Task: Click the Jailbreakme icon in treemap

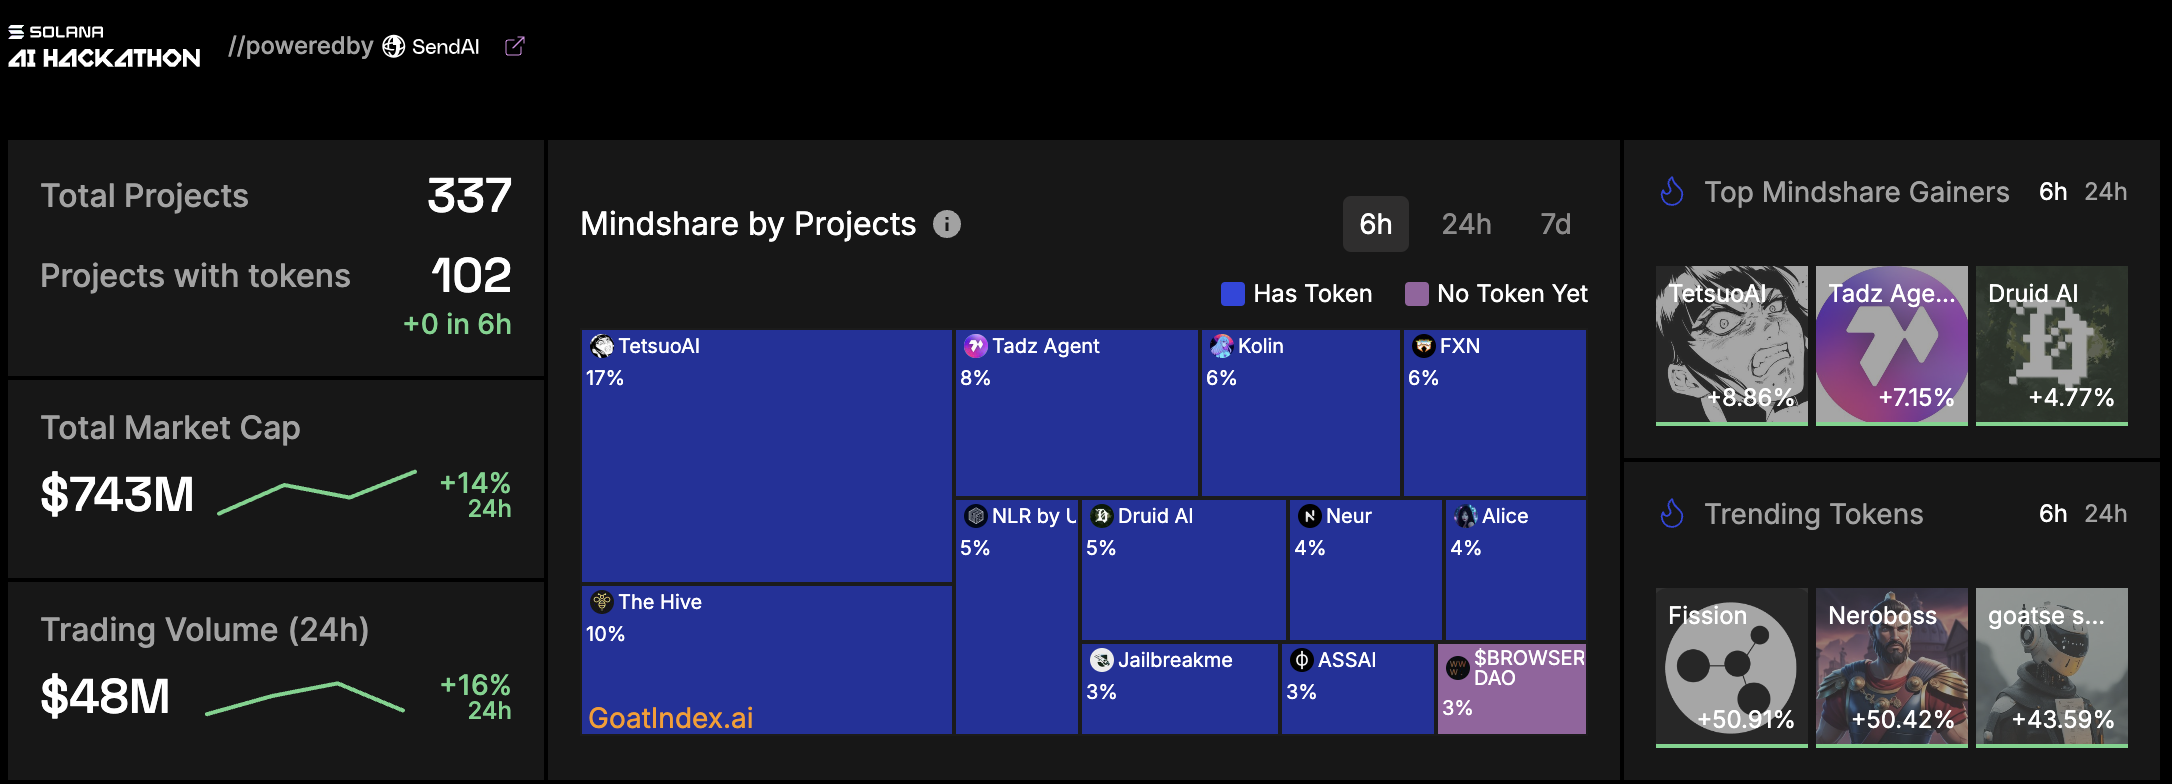Action: (1101, 660)
